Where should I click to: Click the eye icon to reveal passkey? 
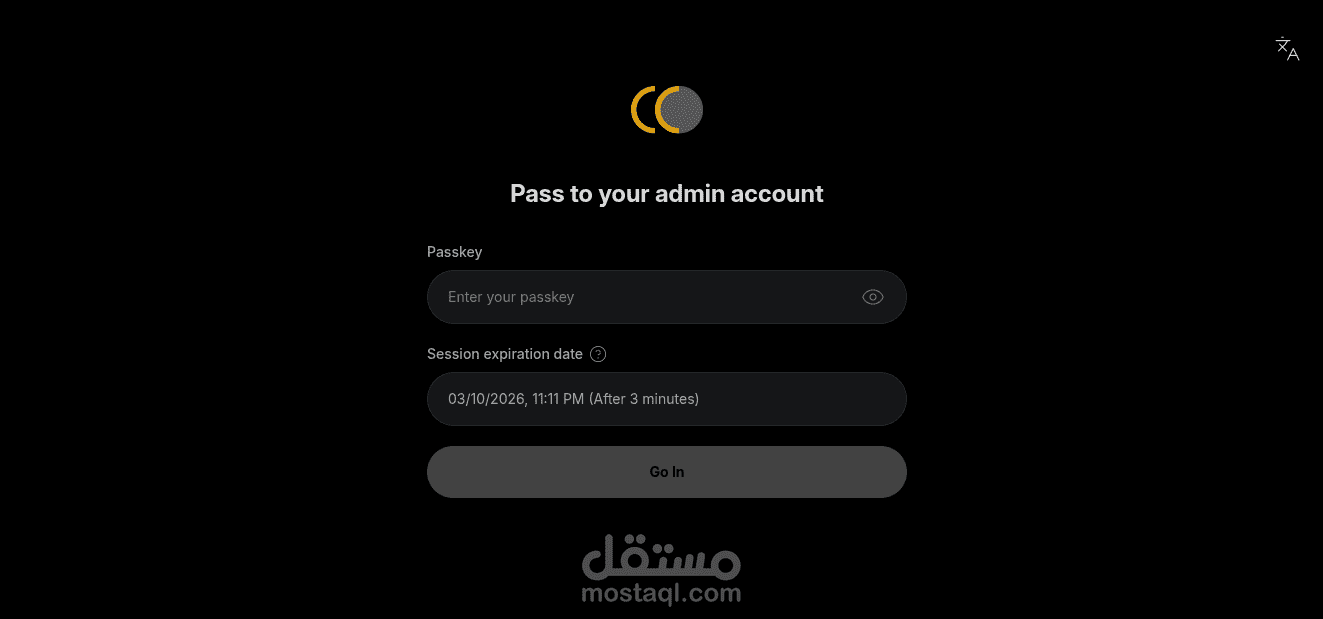(x=873, y=297)
